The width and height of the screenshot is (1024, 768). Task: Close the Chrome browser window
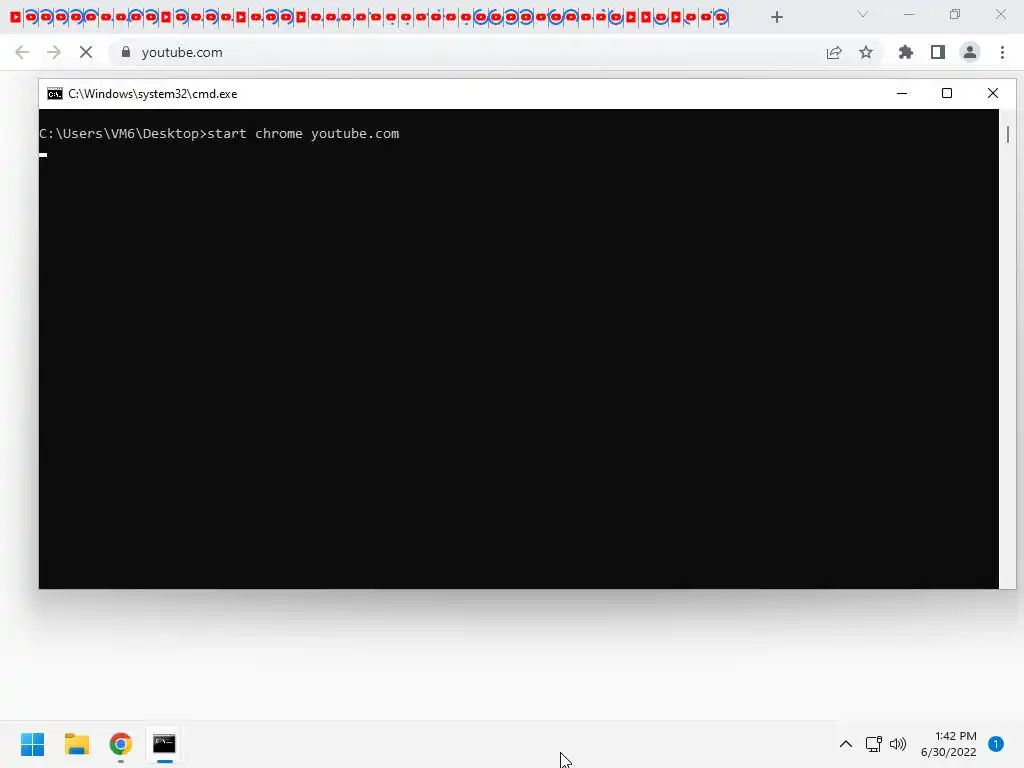[x=1000, y=14]
